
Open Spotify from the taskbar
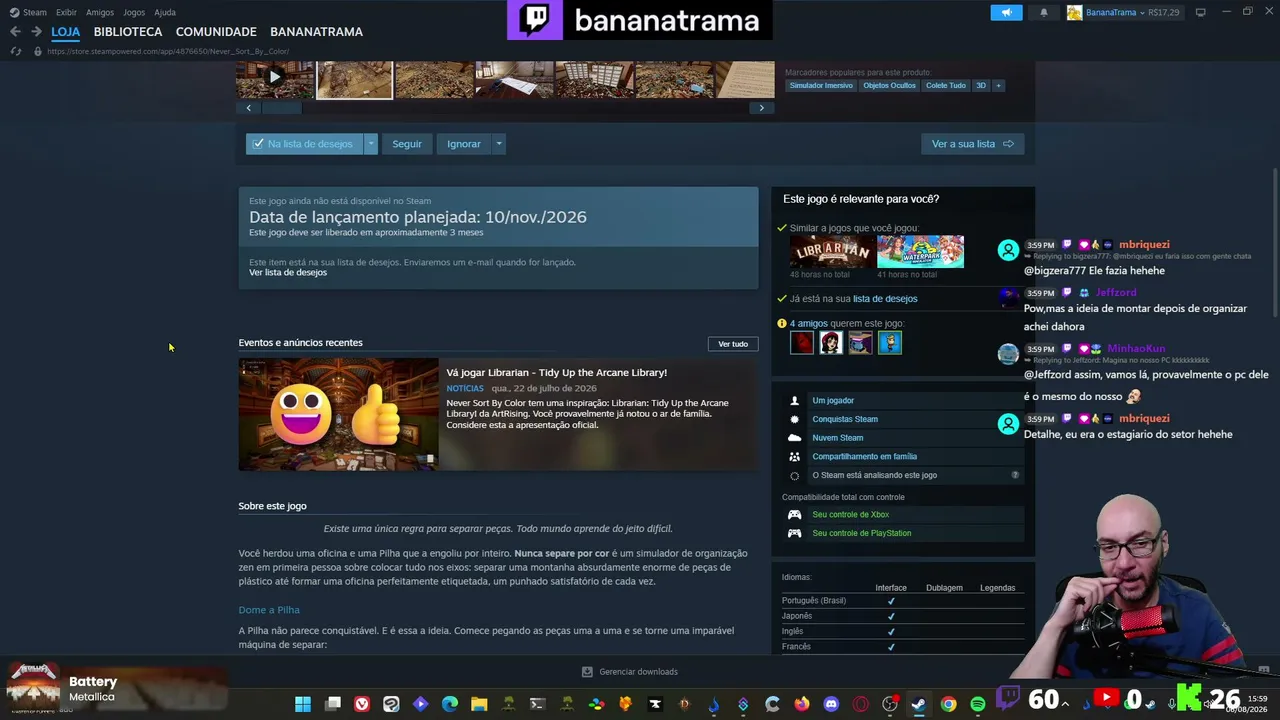(978, 704)
